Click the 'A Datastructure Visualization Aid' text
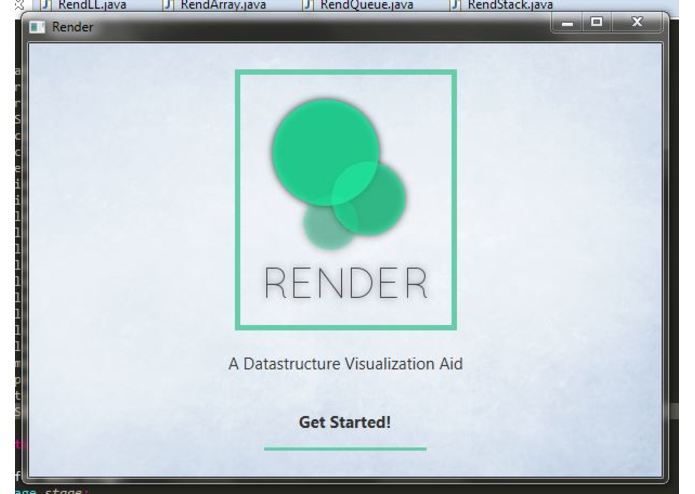This screenshot has width=695, height=494. coord(345,364)
